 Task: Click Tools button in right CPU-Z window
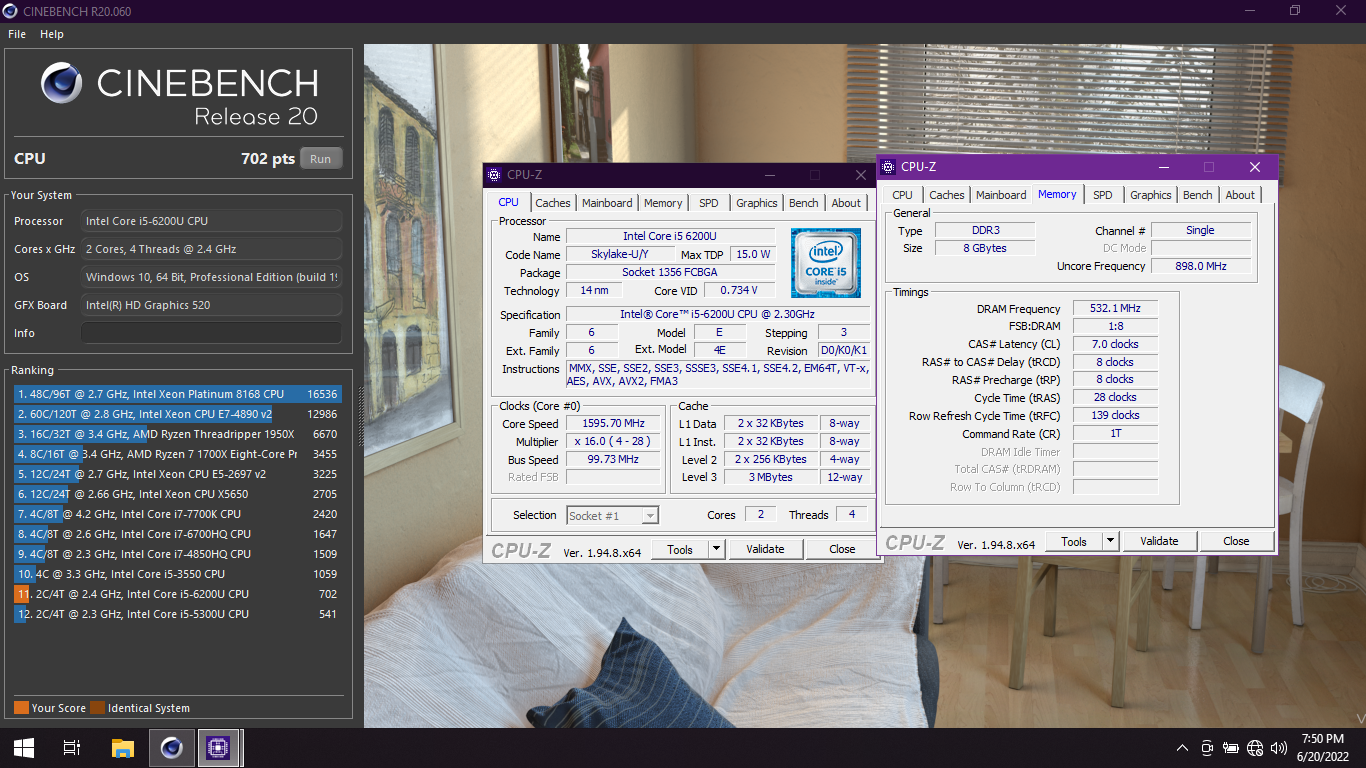click(x=1074, y=541)
